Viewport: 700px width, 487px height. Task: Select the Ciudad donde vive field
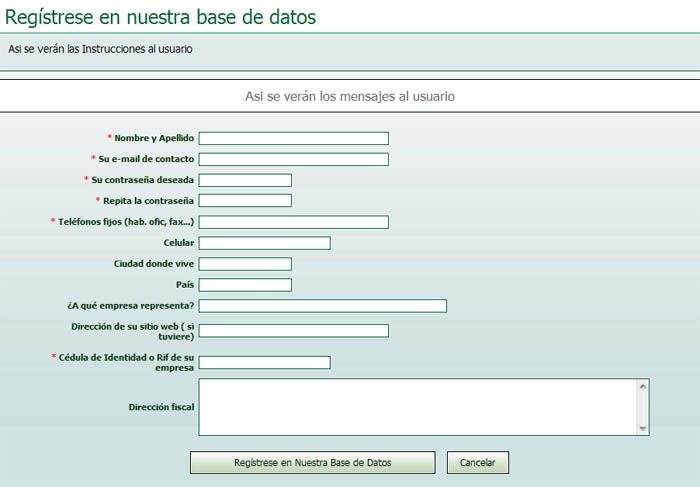[245, 264]
